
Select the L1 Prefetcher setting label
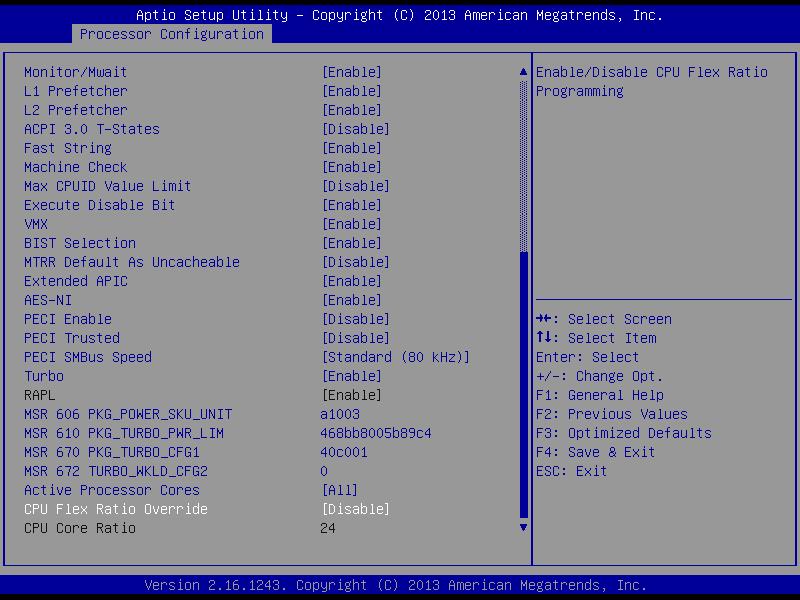tap(76, 91)
